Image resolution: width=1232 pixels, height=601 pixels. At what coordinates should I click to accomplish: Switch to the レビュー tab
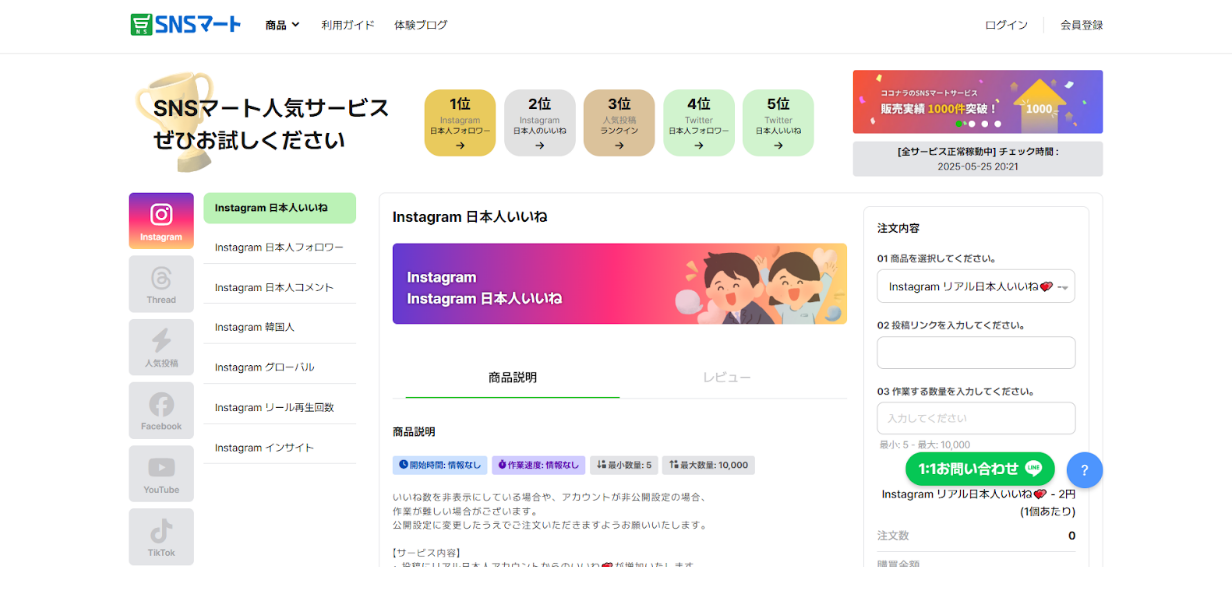(726, 378)
